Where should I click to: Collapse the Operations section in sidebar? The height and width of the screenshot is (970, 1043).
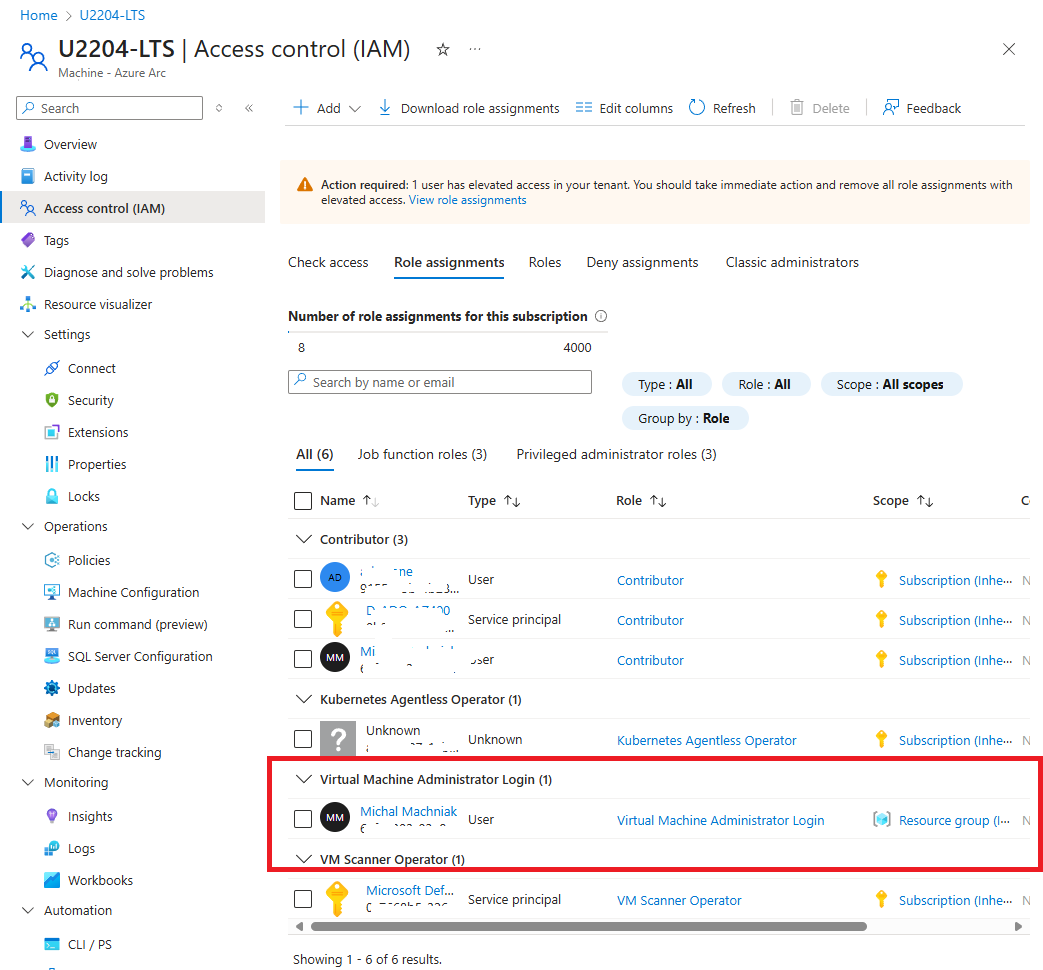pos(28,526)
